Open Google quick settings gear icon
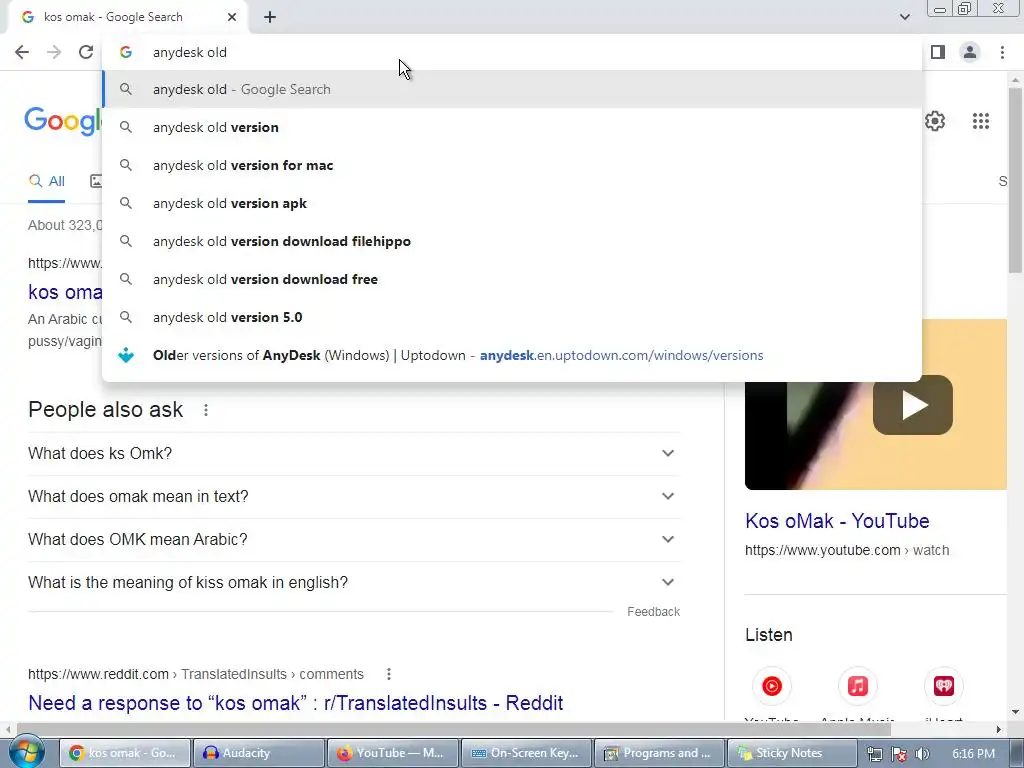1024x768 pixels. (935, 121)
